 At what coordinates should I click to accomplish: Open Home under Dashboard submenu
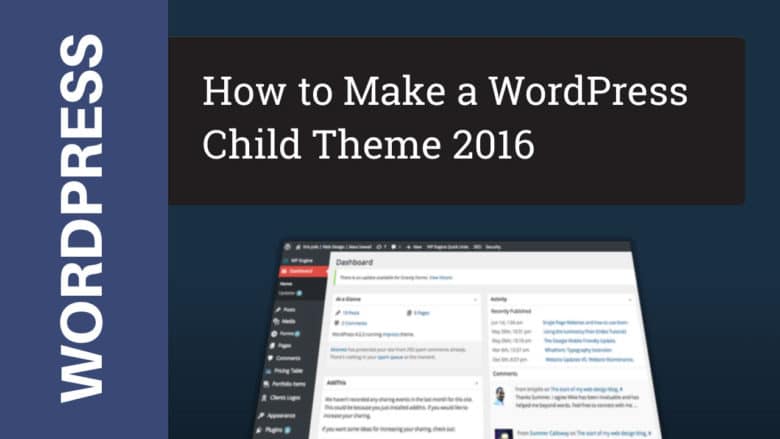pyautogui.click(x=286, y=284)
